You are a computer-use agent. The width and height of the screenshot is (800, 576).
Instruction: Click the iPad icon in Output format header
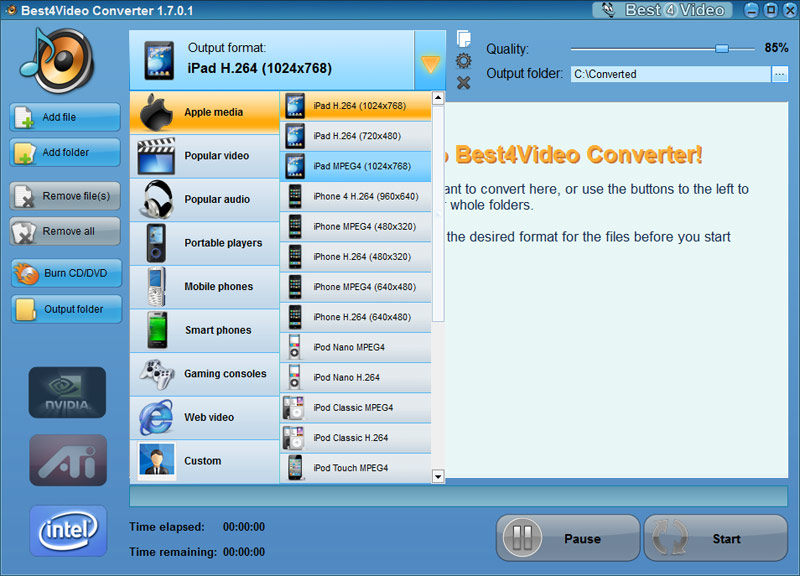pyautogui.click(x=159, y=60)
